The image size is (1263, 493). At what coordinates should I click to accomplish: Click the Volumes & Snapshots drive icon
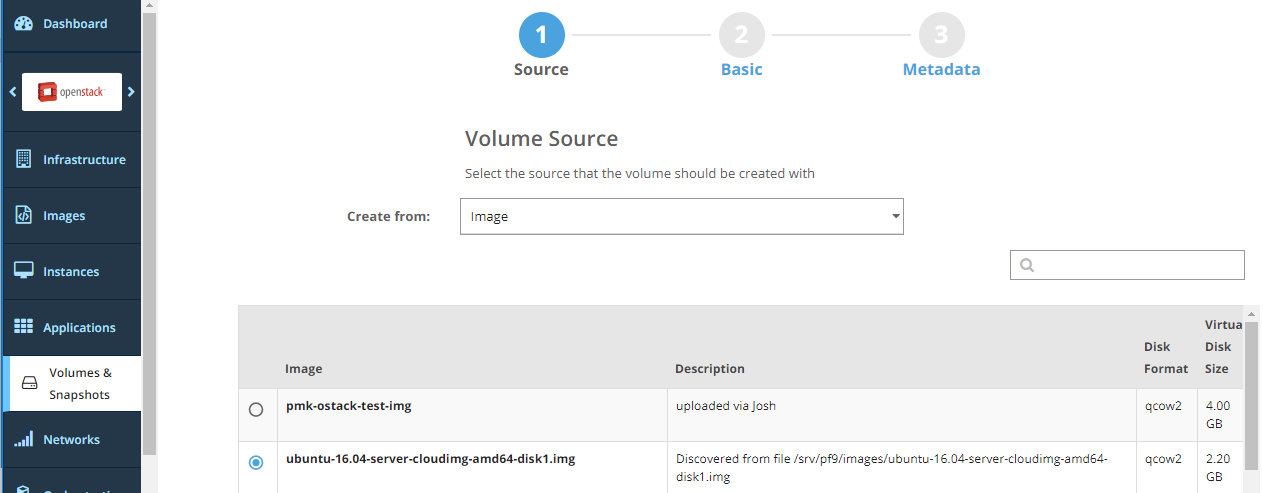click(29, 384)
